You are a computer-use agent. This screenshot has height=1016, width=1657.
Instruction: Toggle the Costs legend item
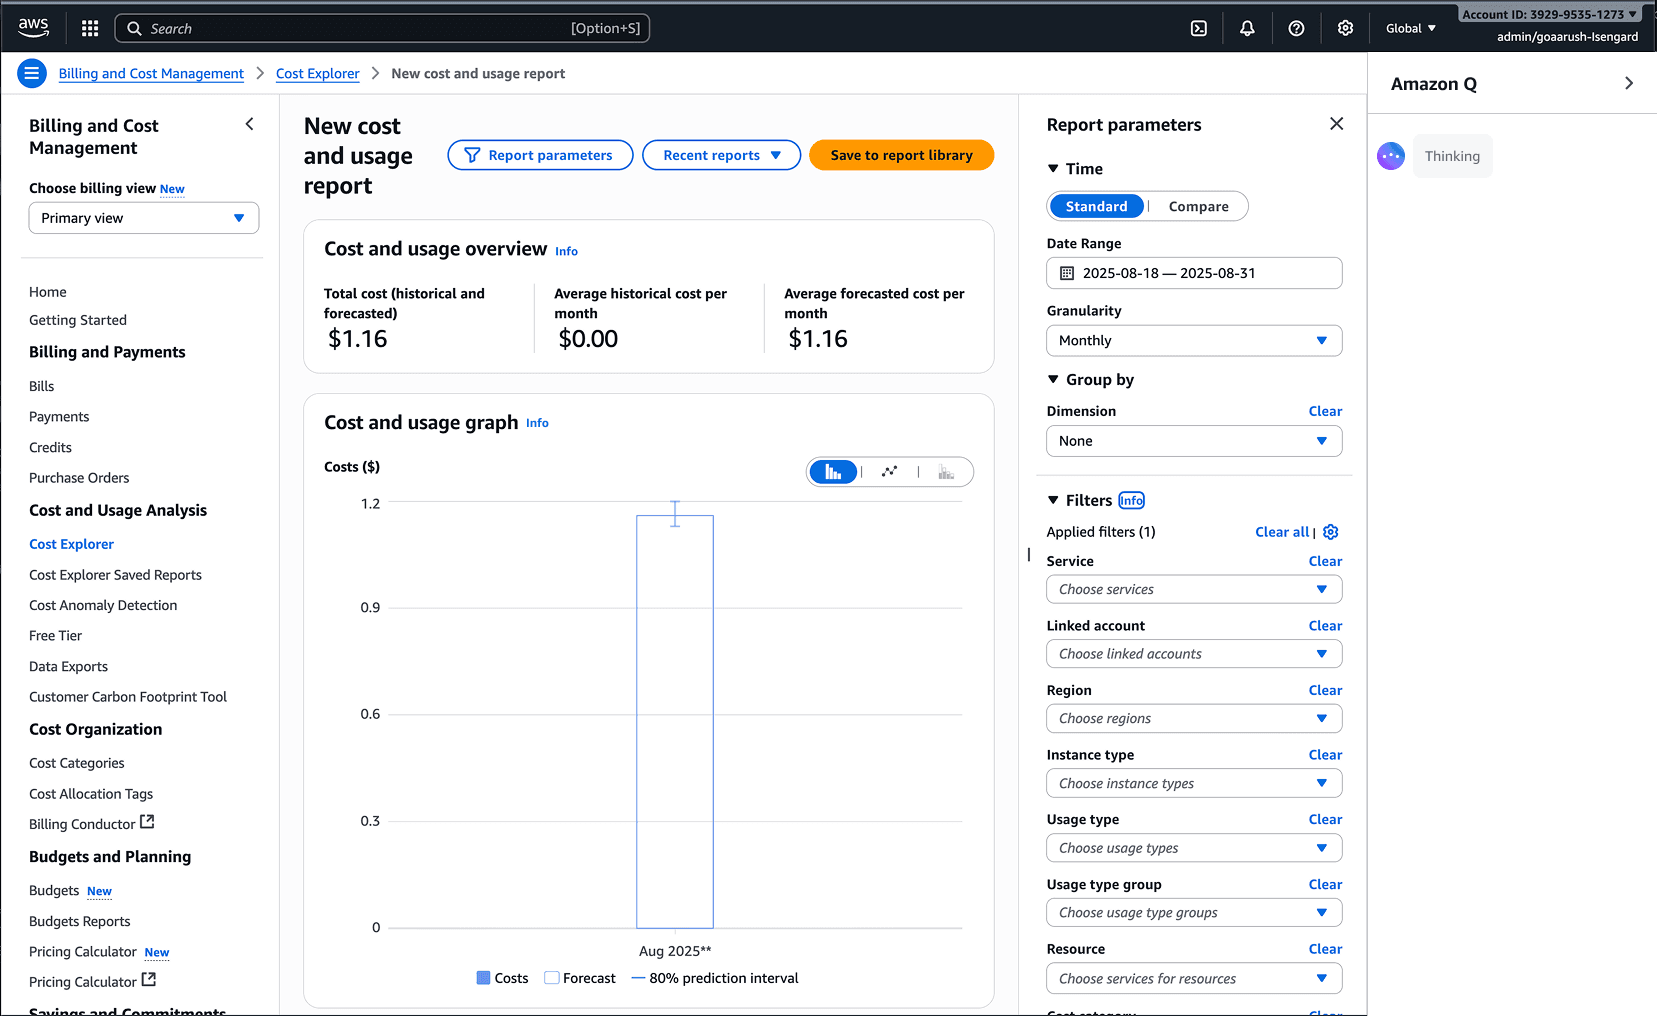pos(502,978)
